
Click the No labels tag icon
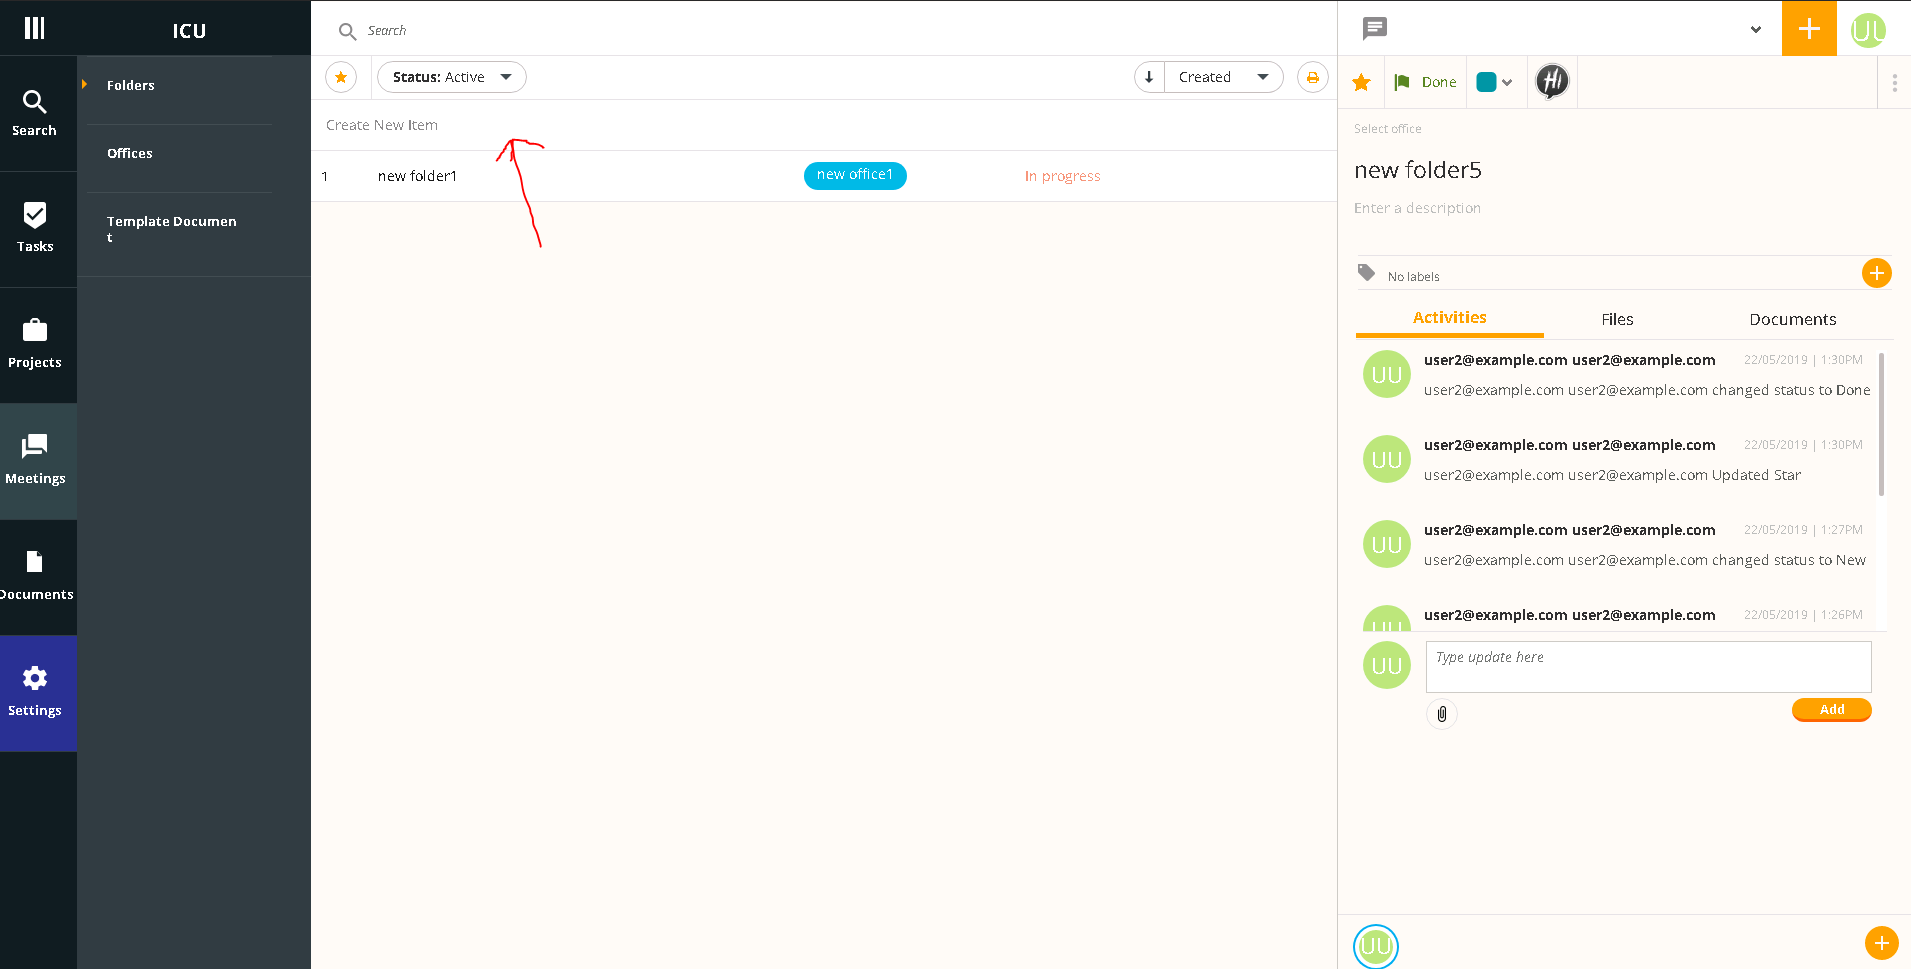[1366, 272]
